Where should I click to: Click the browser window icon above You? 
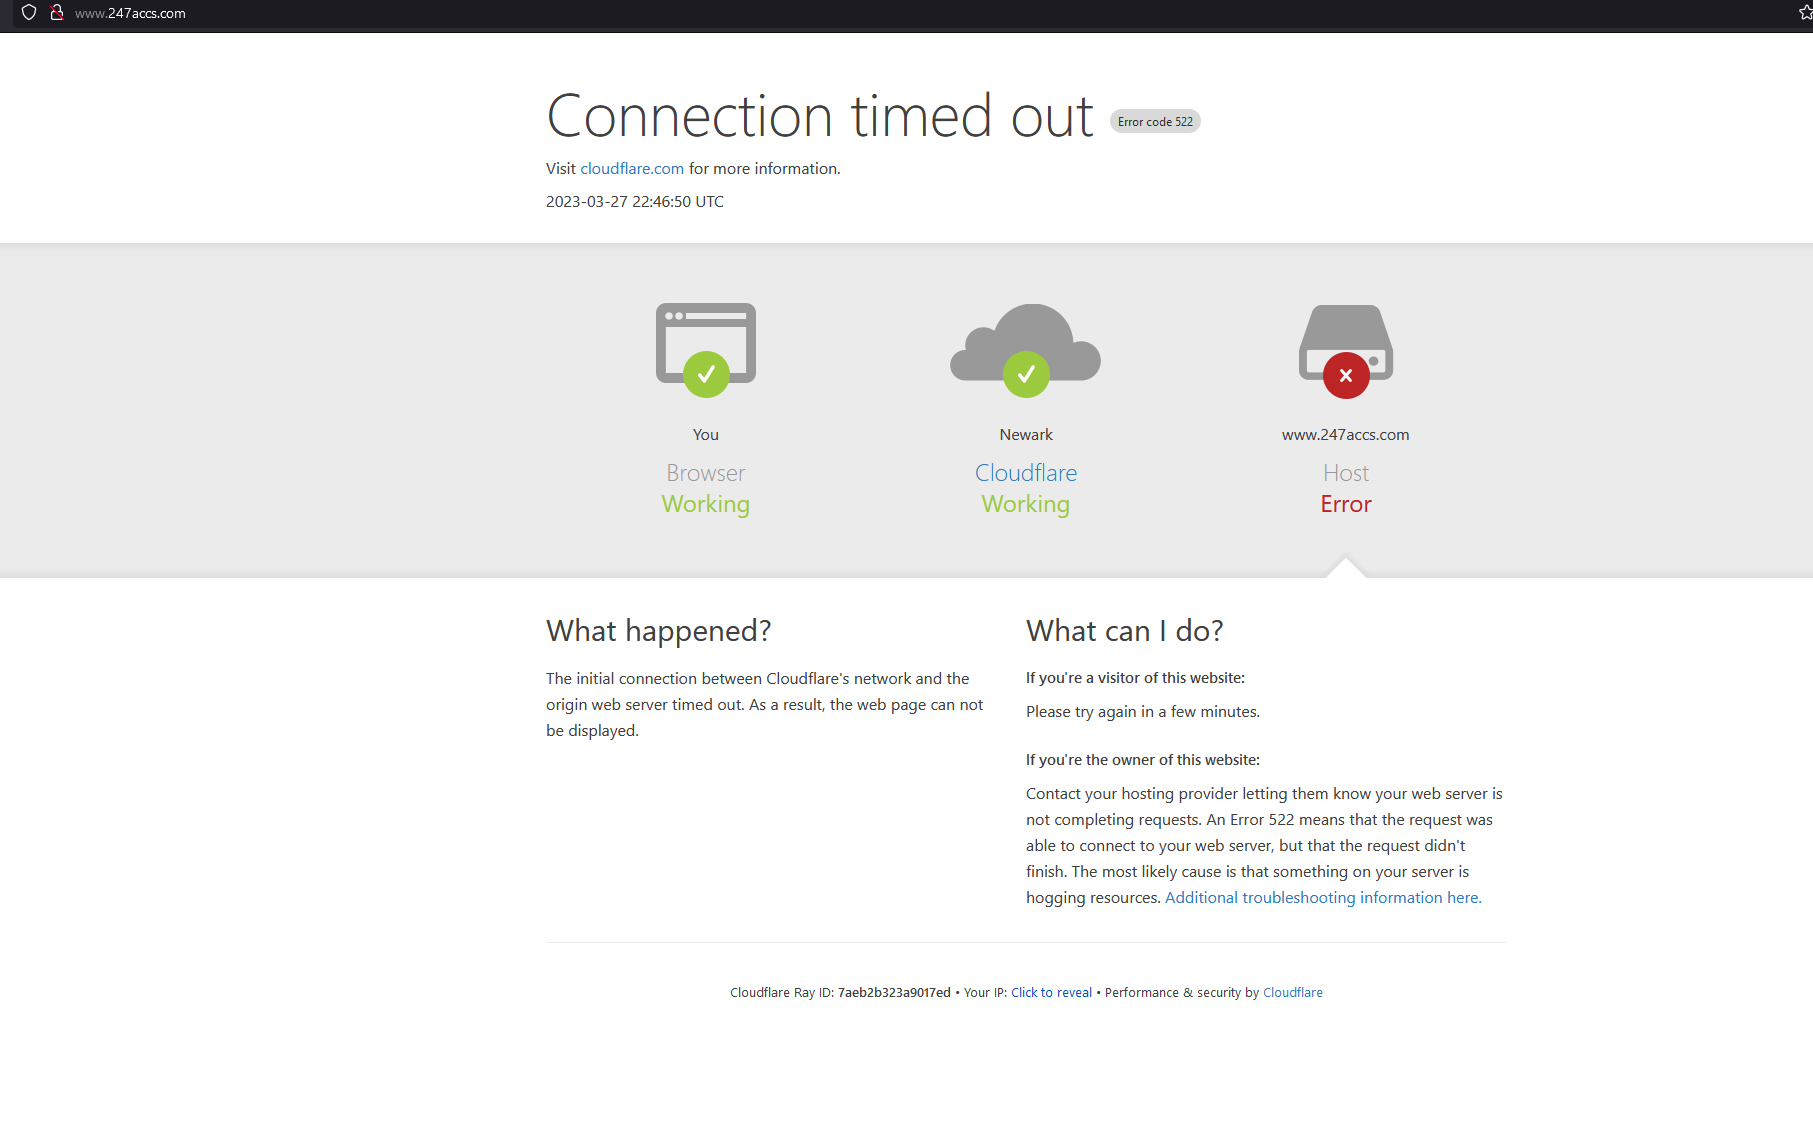click(706, 349)
